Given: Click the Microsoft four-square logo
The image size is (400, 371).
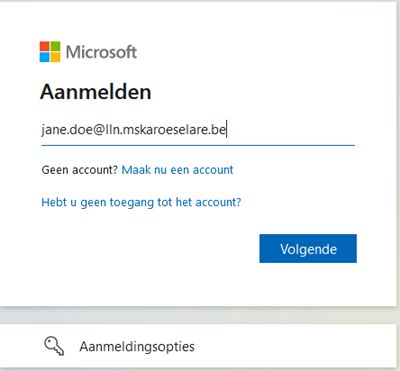Looking at the screenshot, I should [x=50, y=52].
